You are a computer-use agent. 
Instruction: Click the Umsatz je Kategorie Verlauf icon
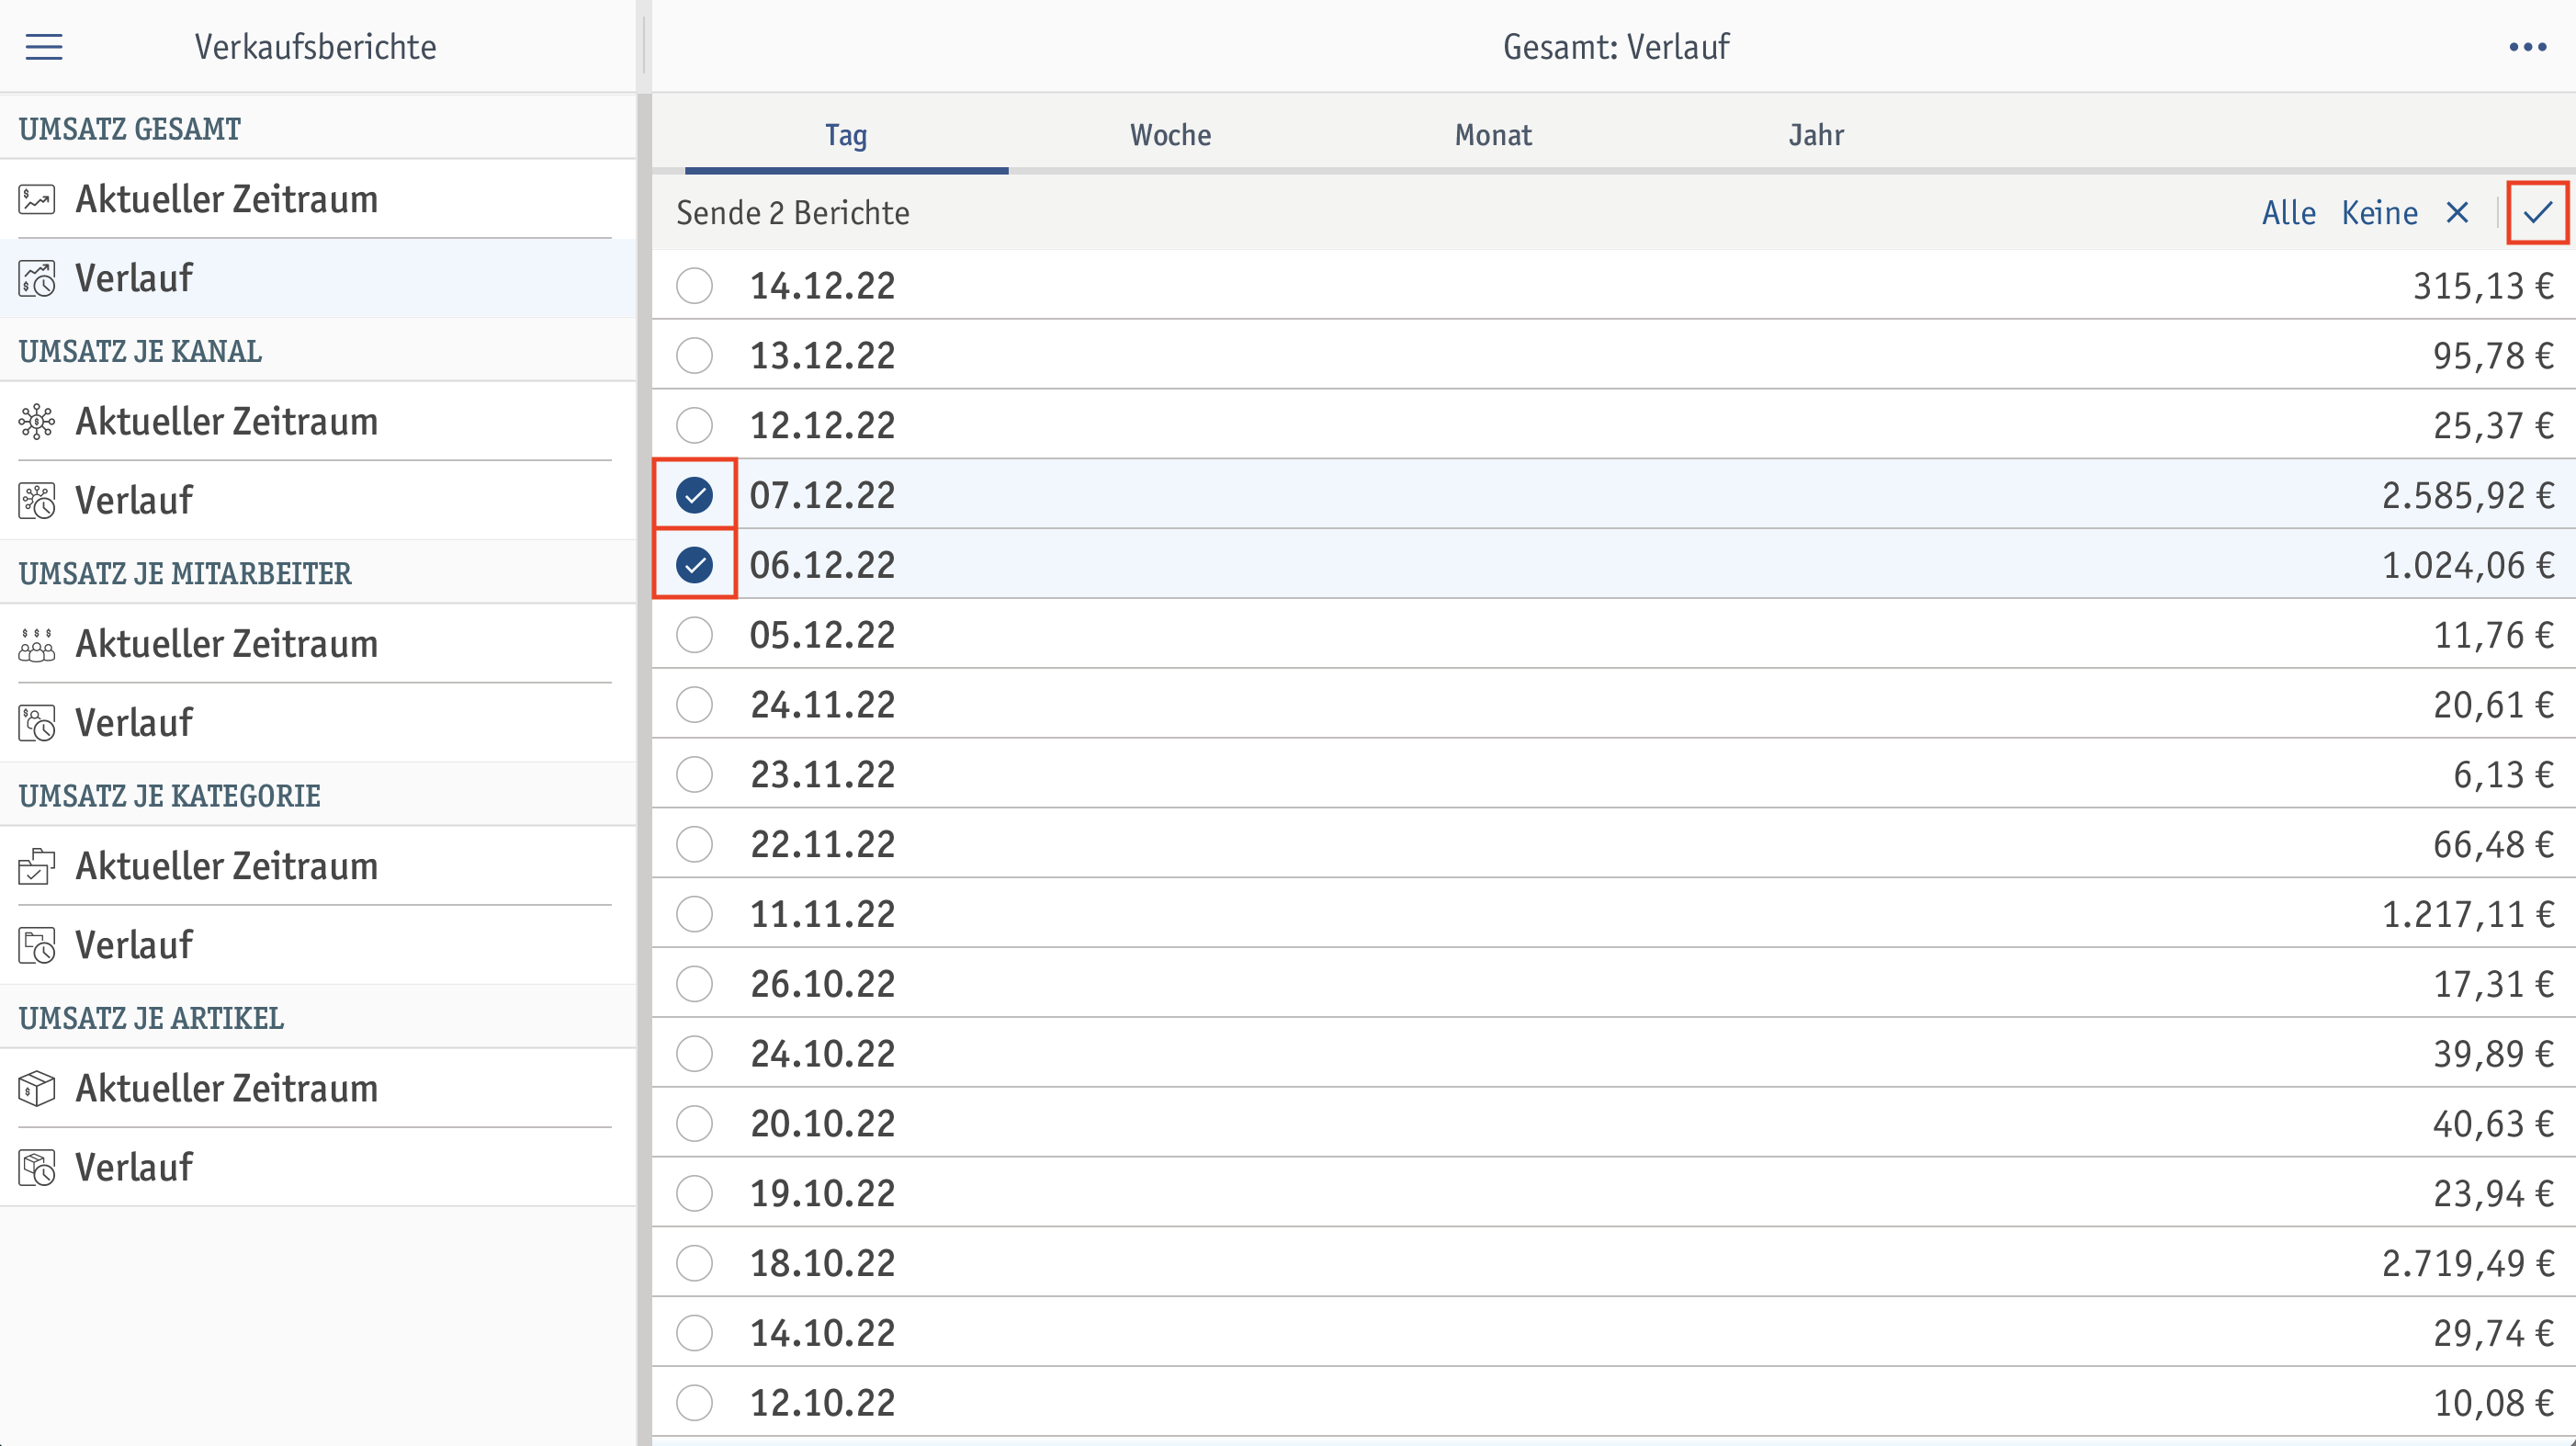(x=37, y=945)
